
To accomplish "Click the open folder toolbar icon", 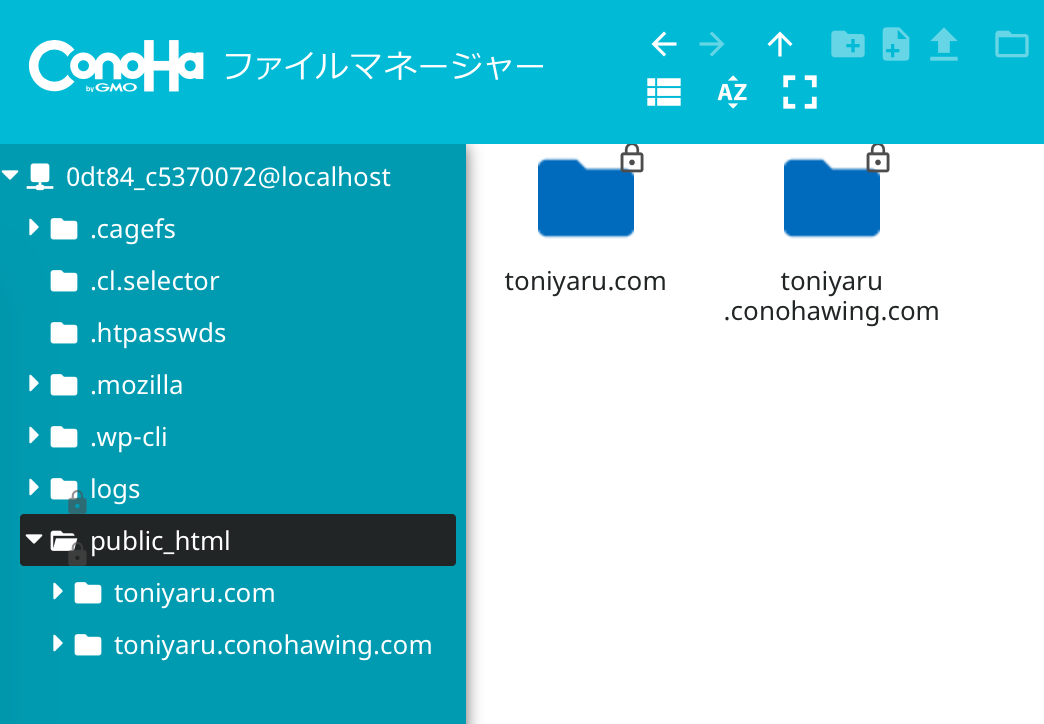I will coord(1011,45).
